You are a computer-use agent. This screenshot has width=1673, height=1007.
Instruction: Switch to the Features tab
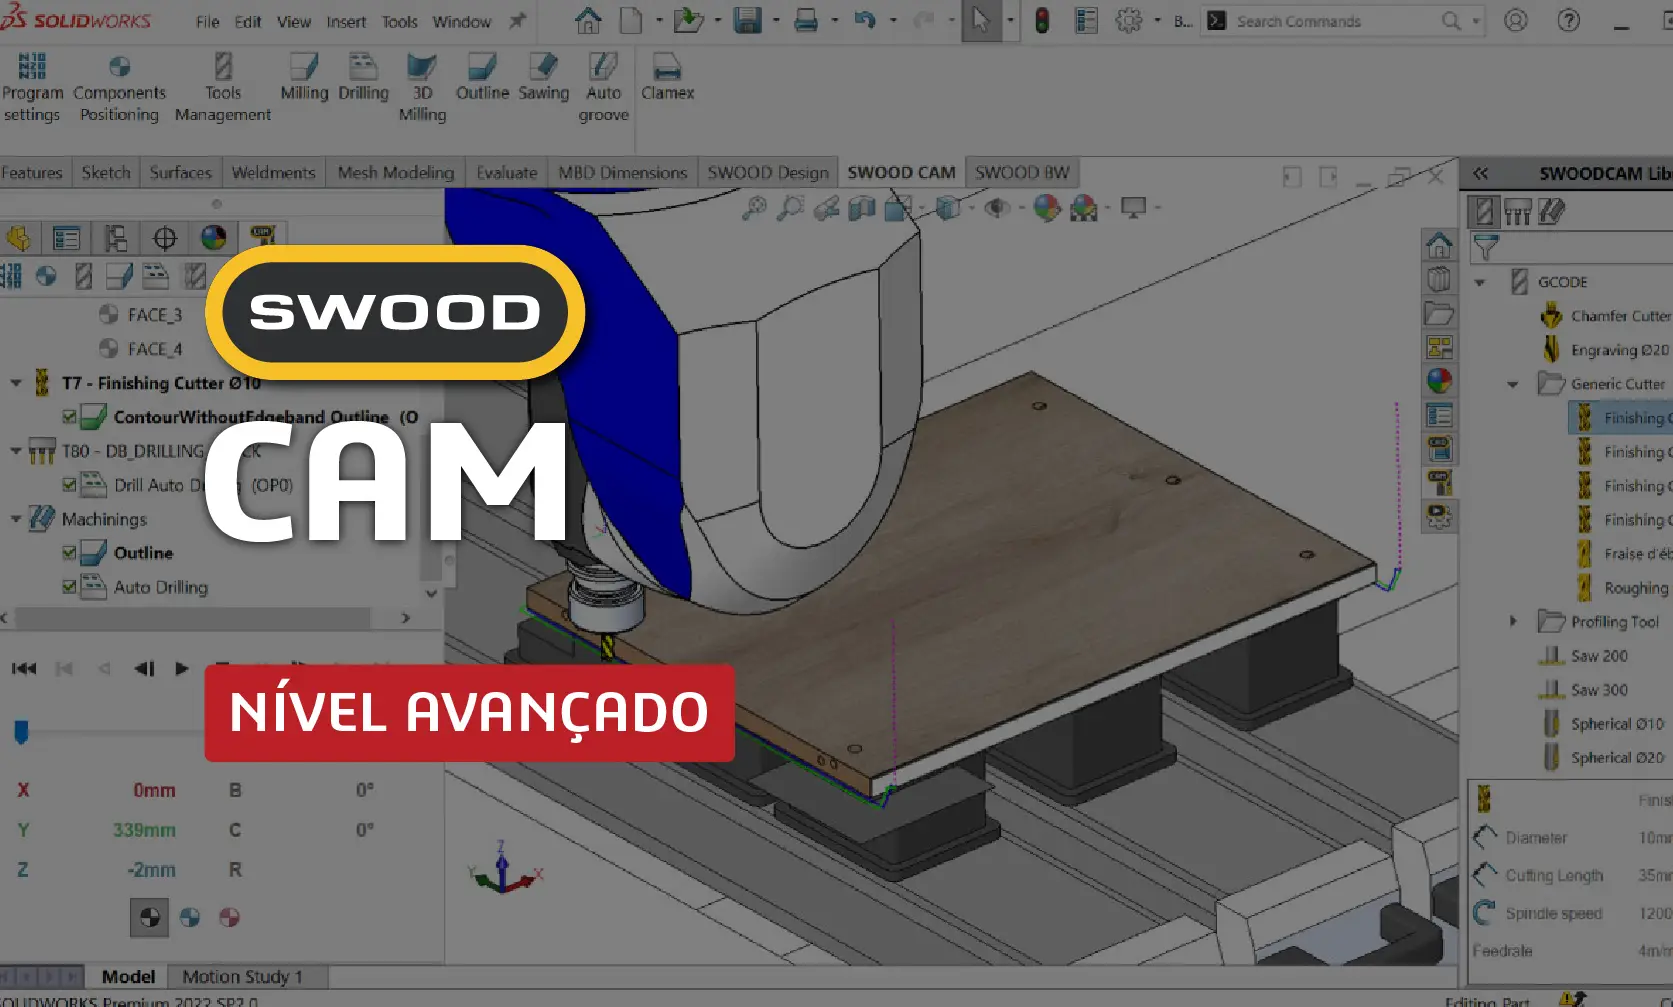pos(32,173)
